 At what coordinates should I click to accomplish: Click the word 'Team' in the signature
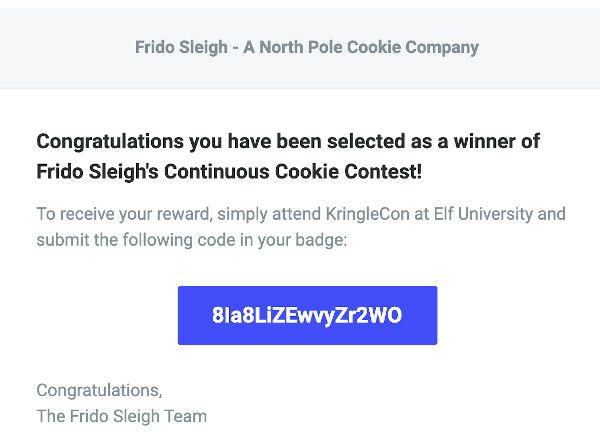[x=186, y=416]
